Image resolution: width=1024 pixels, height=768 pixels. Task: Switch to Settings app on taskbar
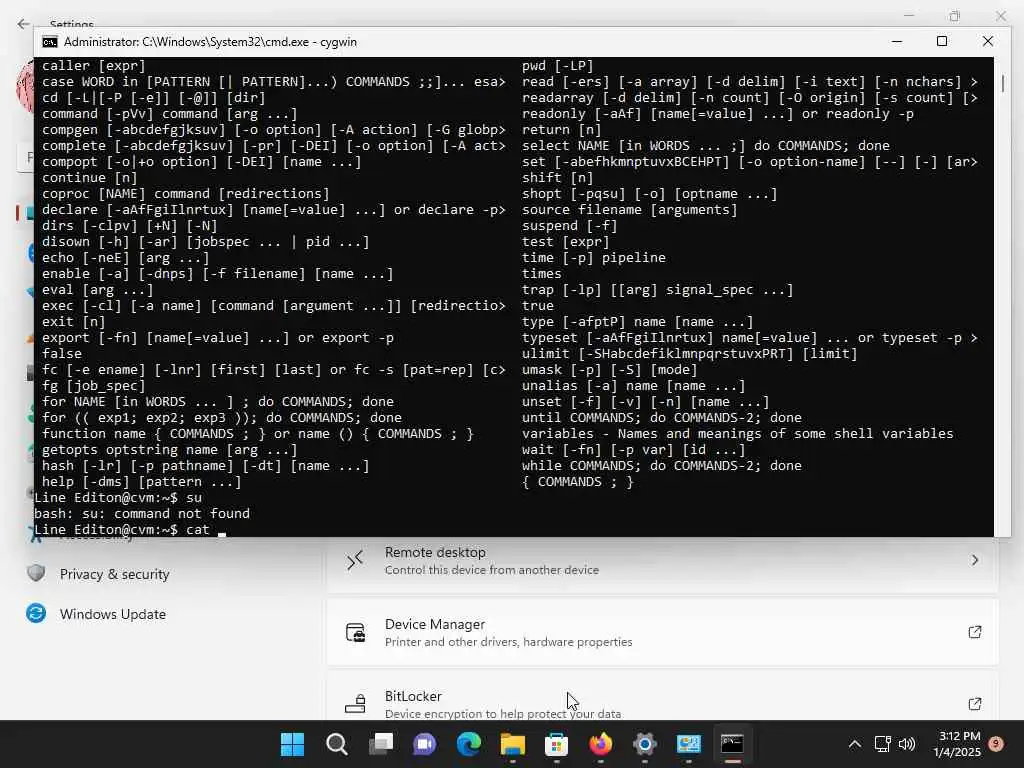[x=645, y=744]
